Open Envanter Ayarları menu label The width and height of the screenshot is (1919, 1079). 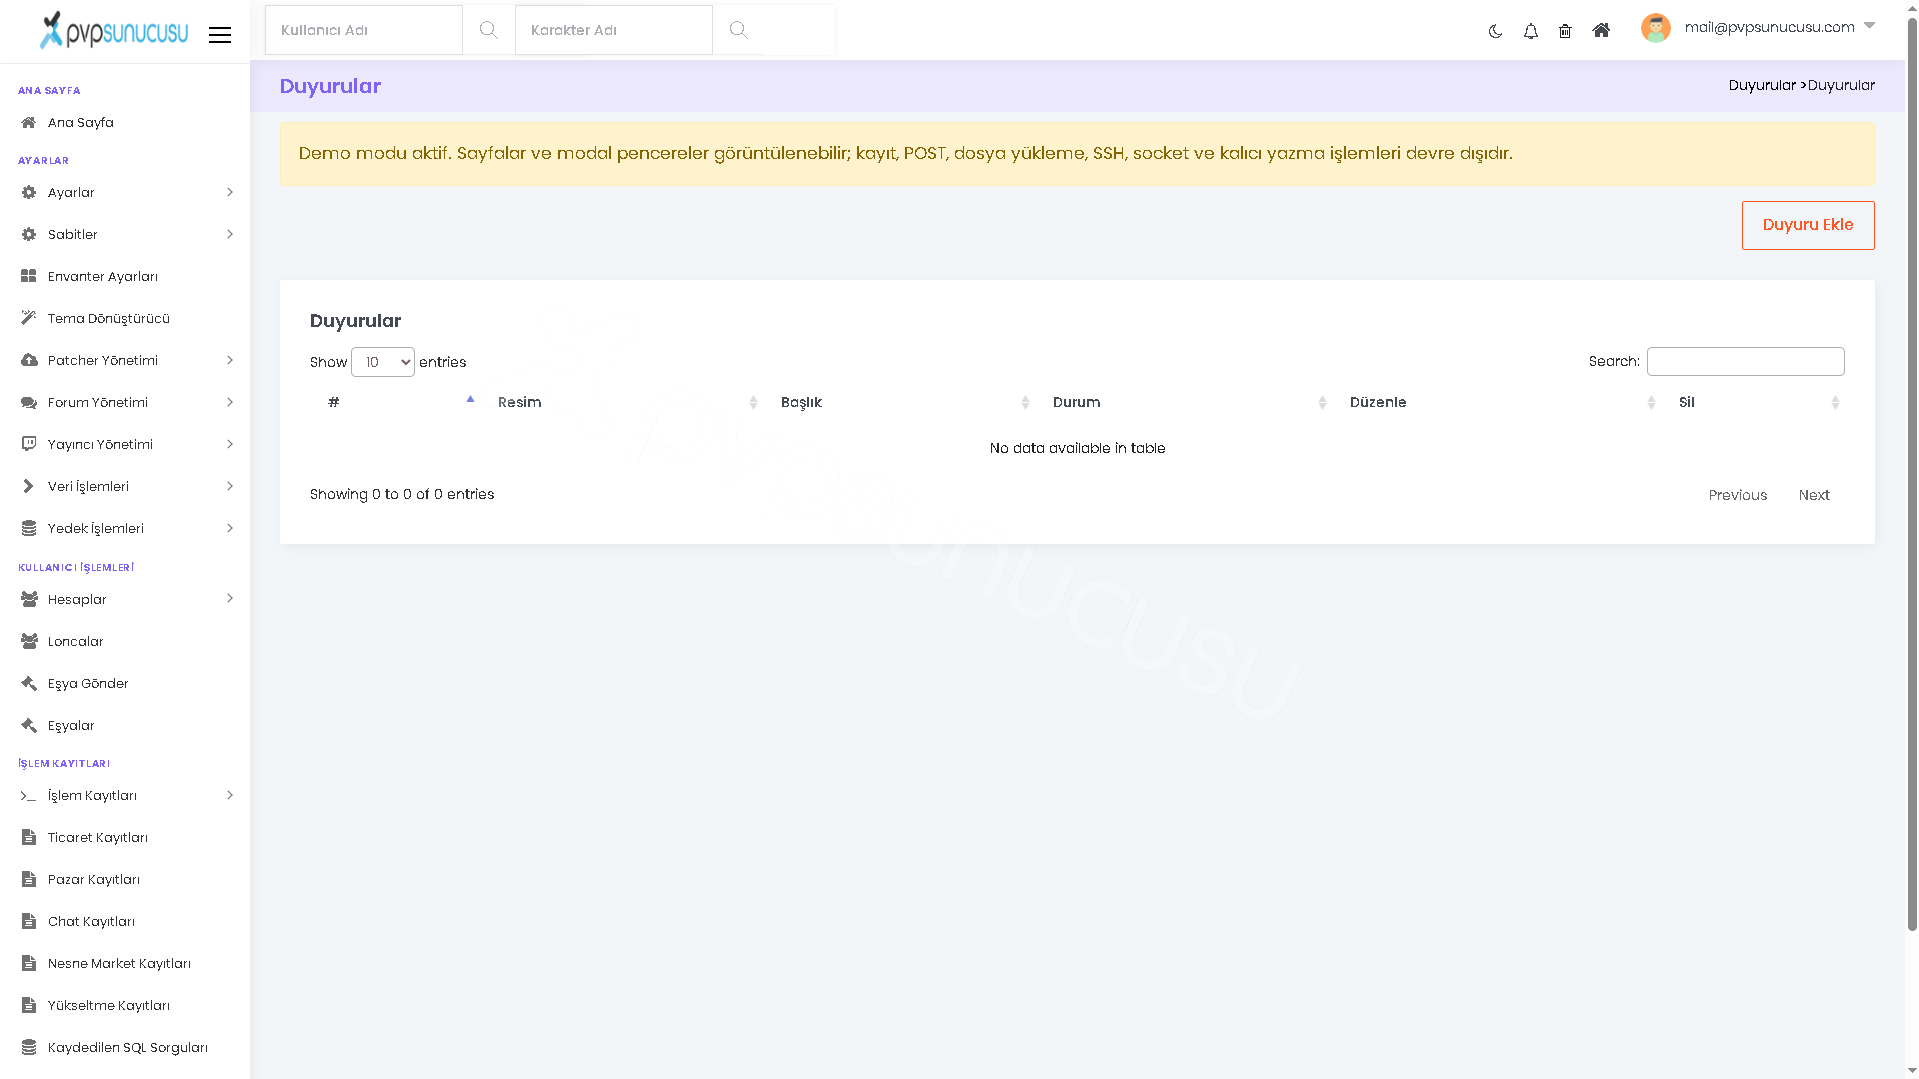103,276
